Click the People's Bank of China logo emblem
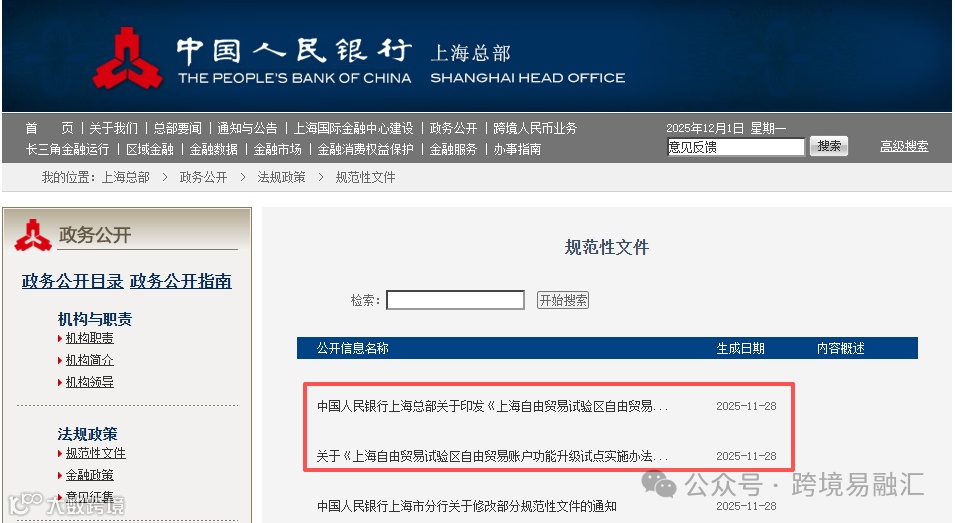This screenshot has height=523, width=955. (127, 59)
